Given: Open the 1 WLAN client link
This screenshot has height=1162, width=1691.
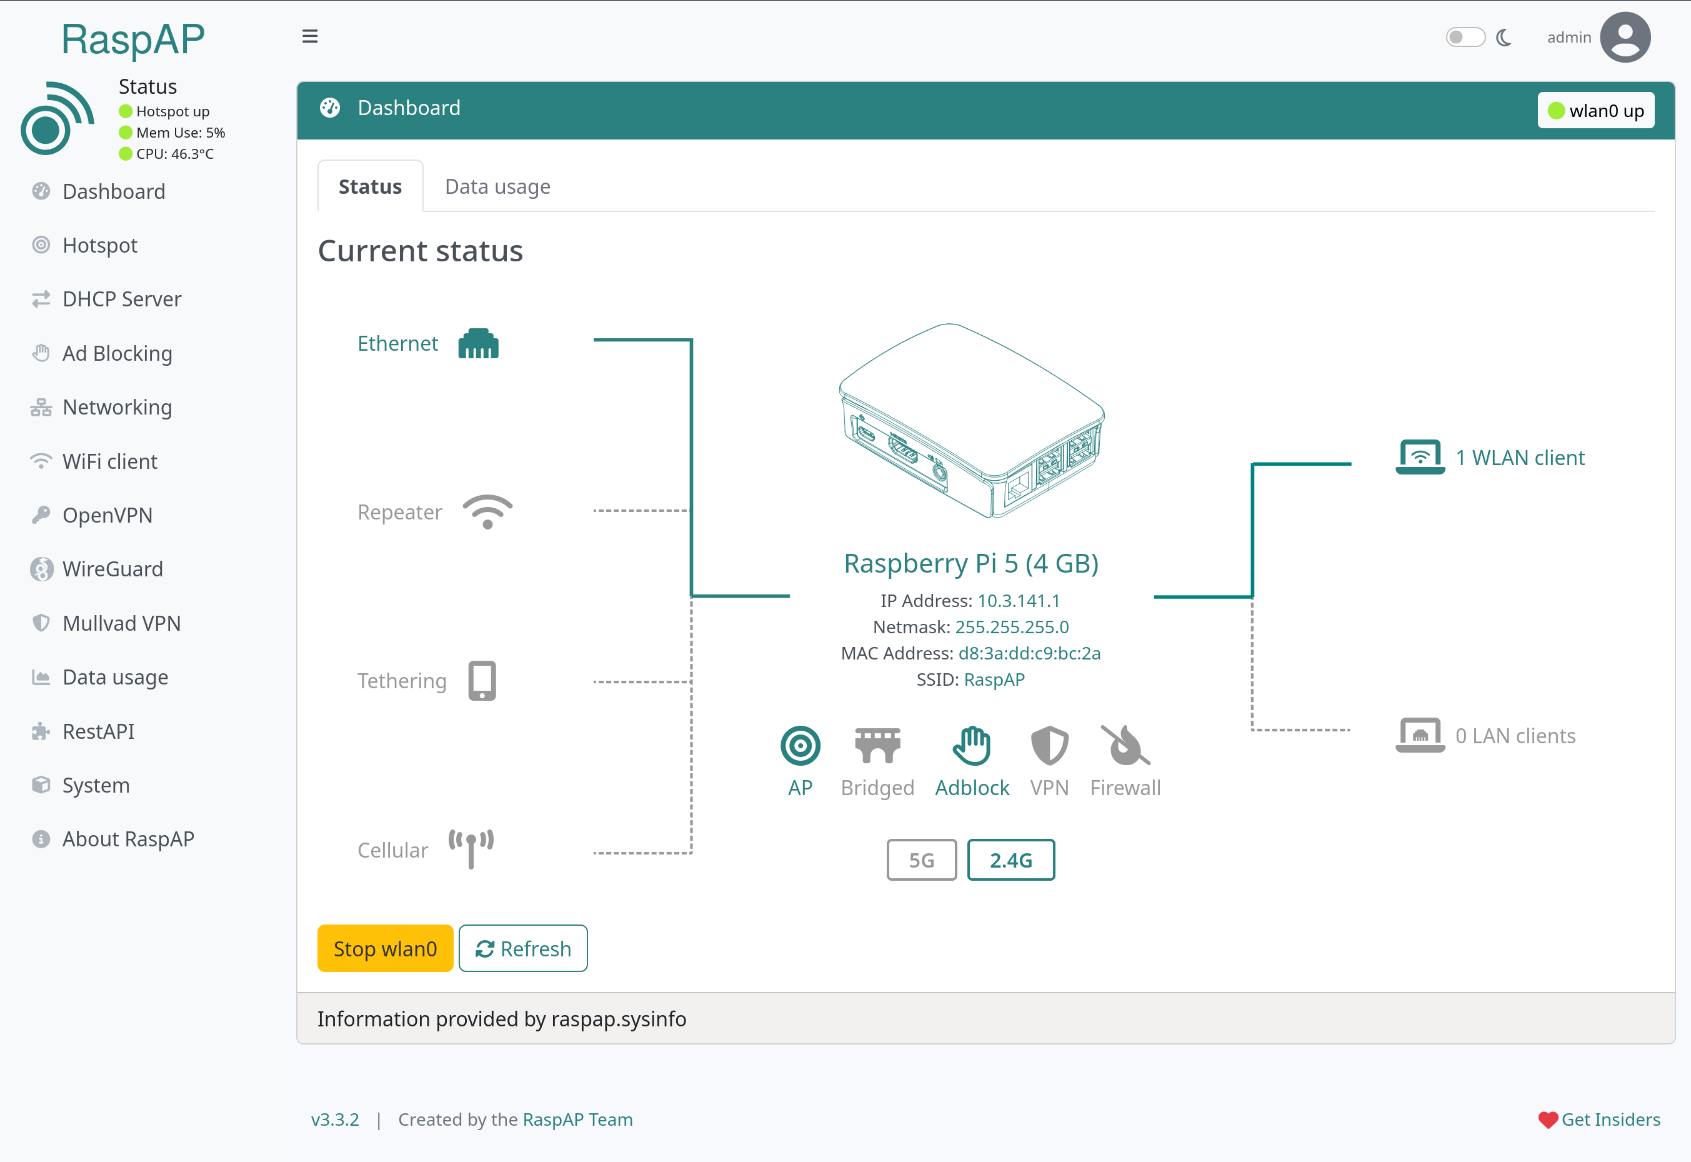Looking at the screenshot, I should click(x=1520, y=457).
